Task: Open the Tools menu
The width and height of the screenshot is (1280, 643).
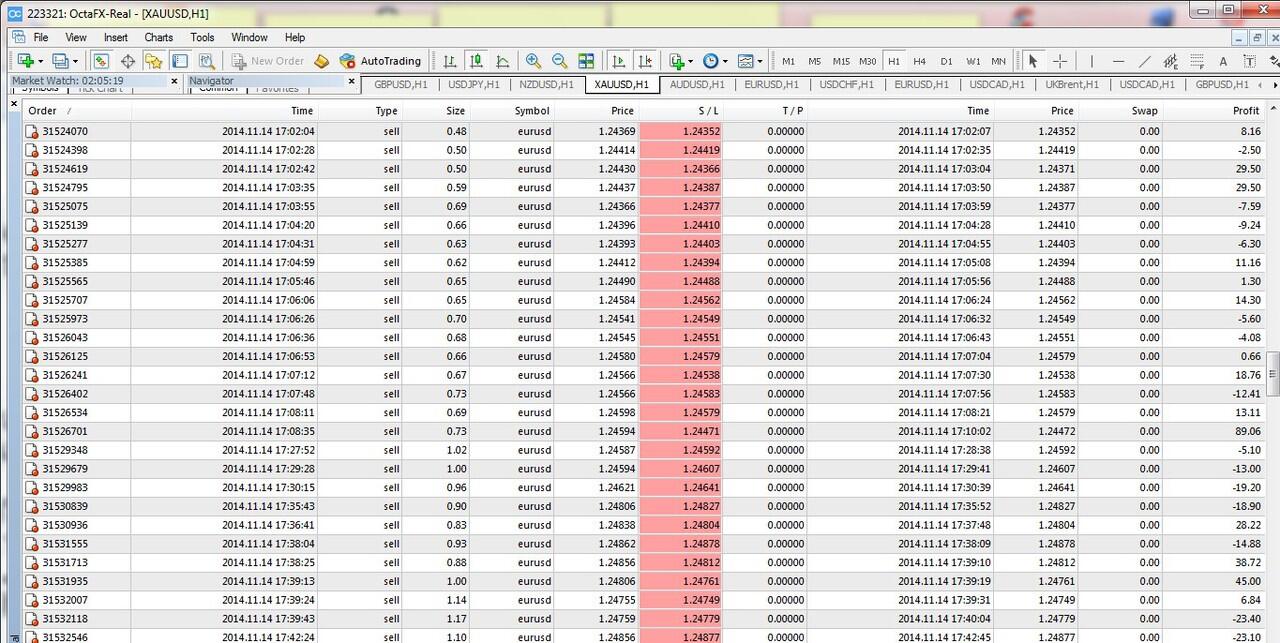Action: click(203, 37)
